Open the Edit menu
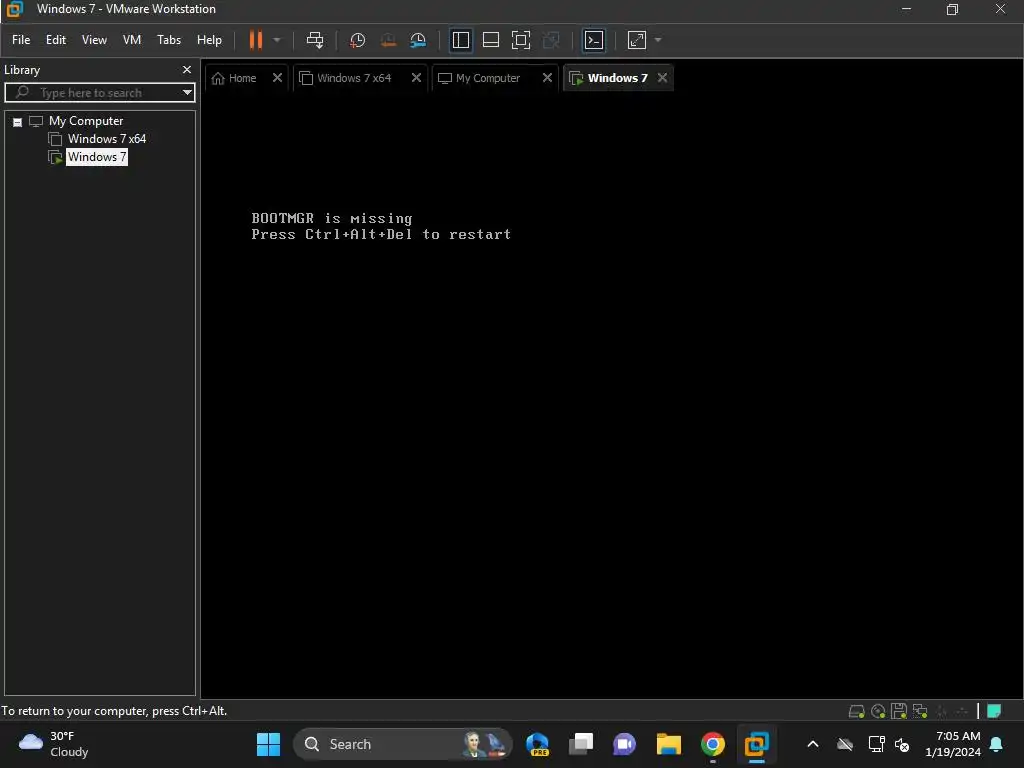The width and height of the screenshot is (1024, 768). coord(56,40)
